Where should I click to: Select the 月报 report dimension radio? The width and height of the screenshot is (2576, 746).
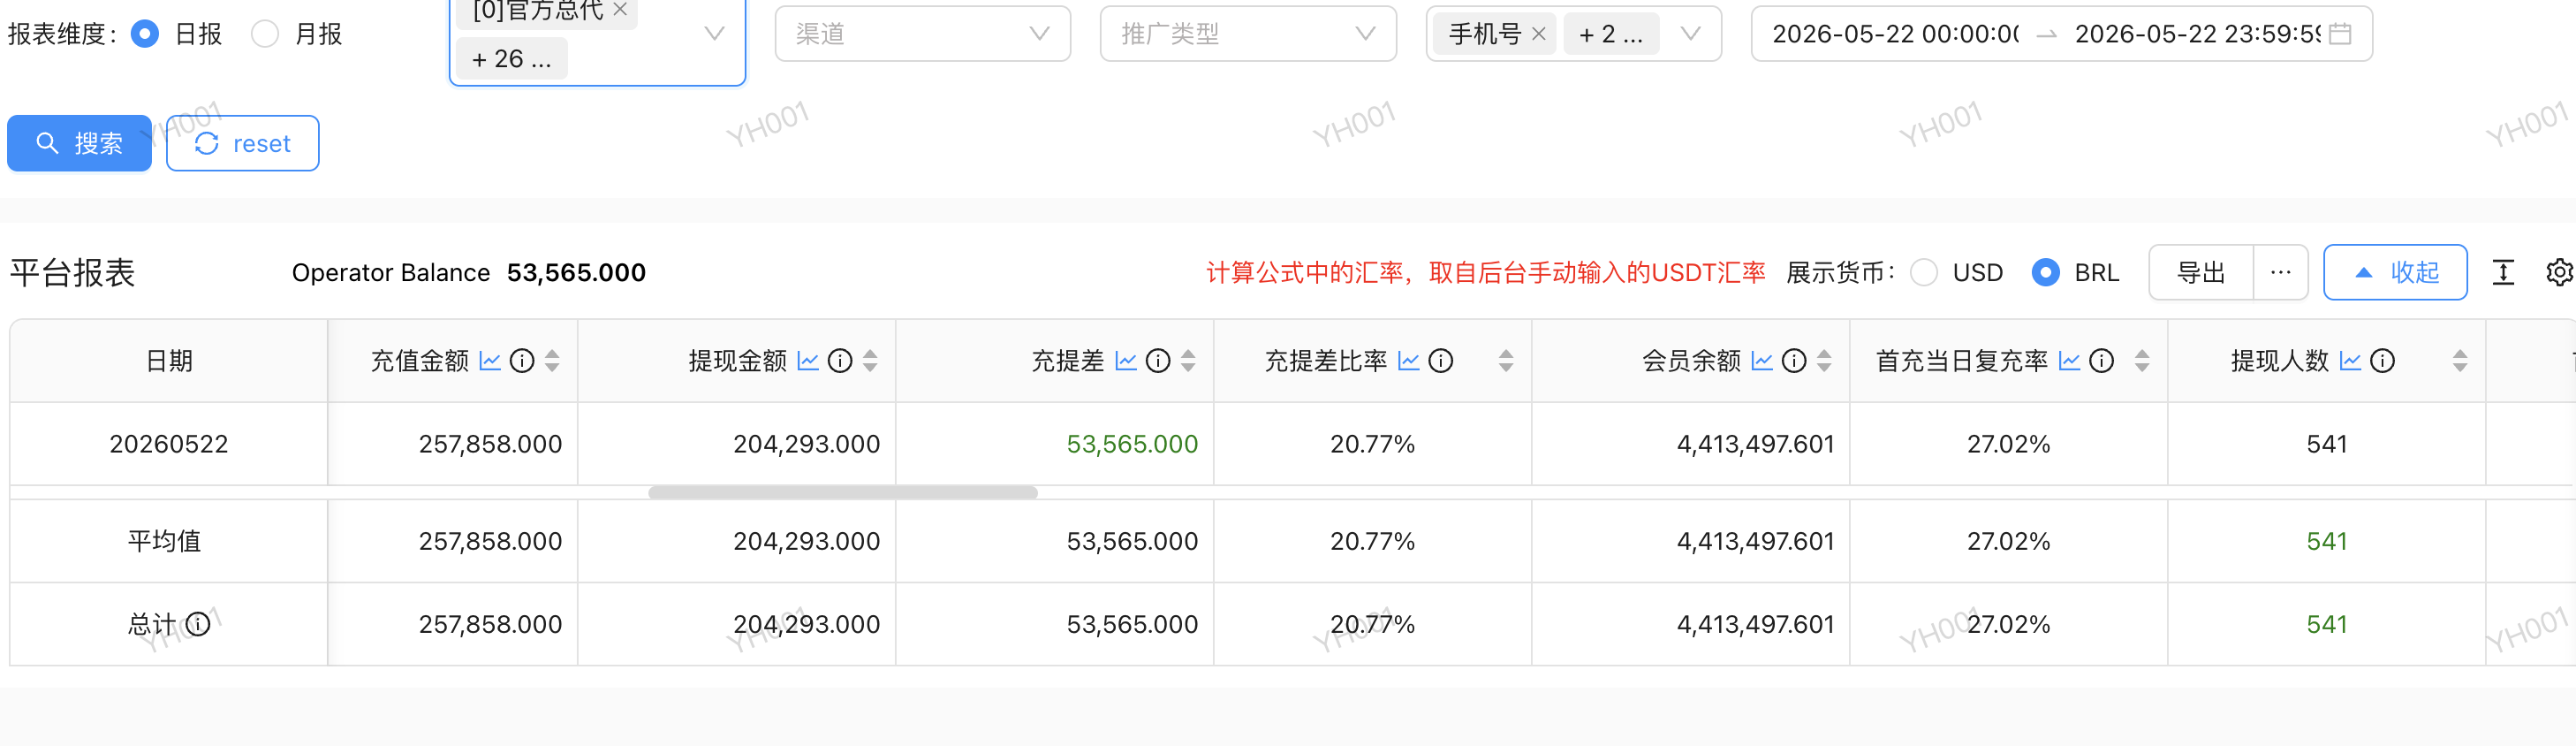point(265,34)
